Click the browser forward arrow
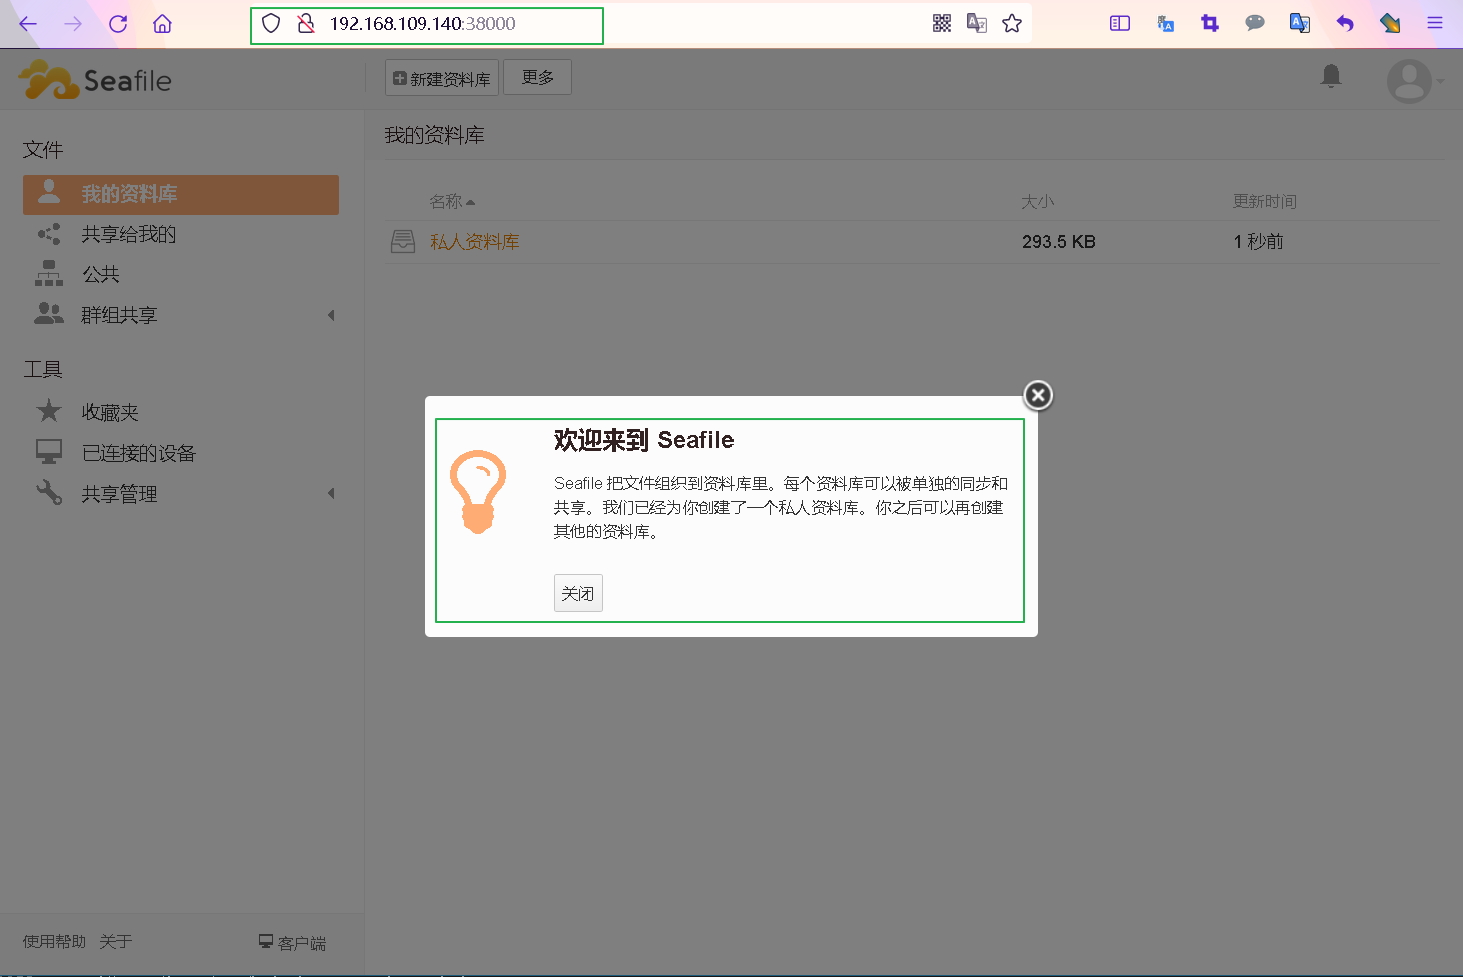 click(73, 24)
